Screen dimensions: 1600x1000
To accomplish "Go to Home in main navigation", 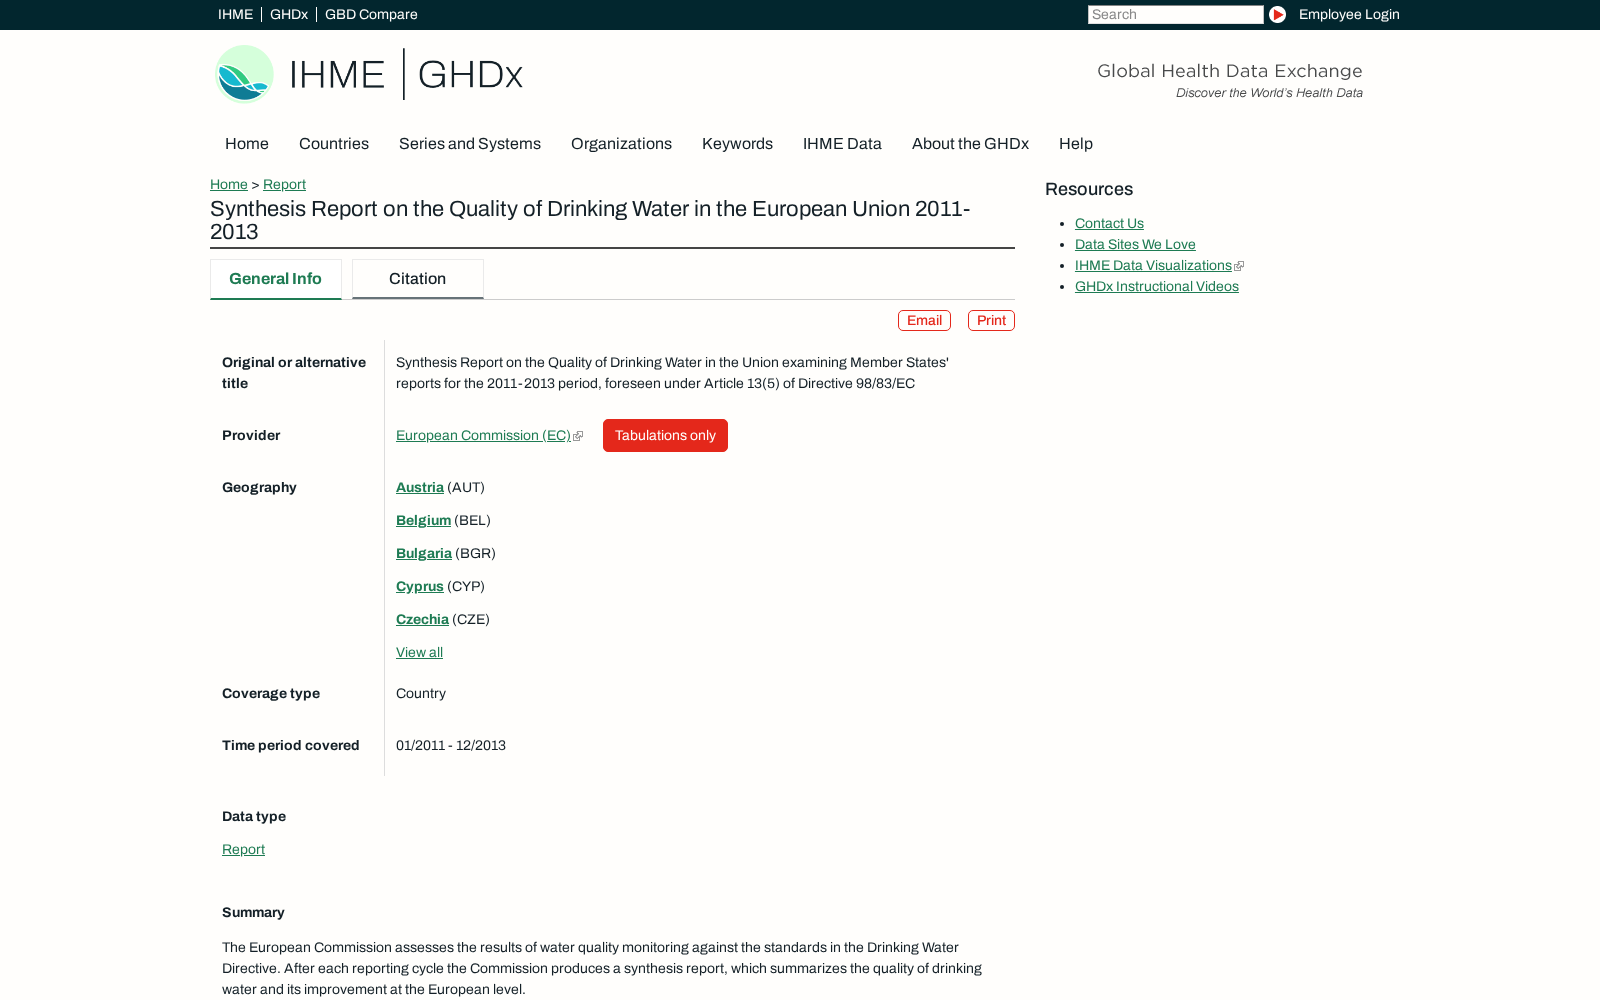I will click(247, 143).
